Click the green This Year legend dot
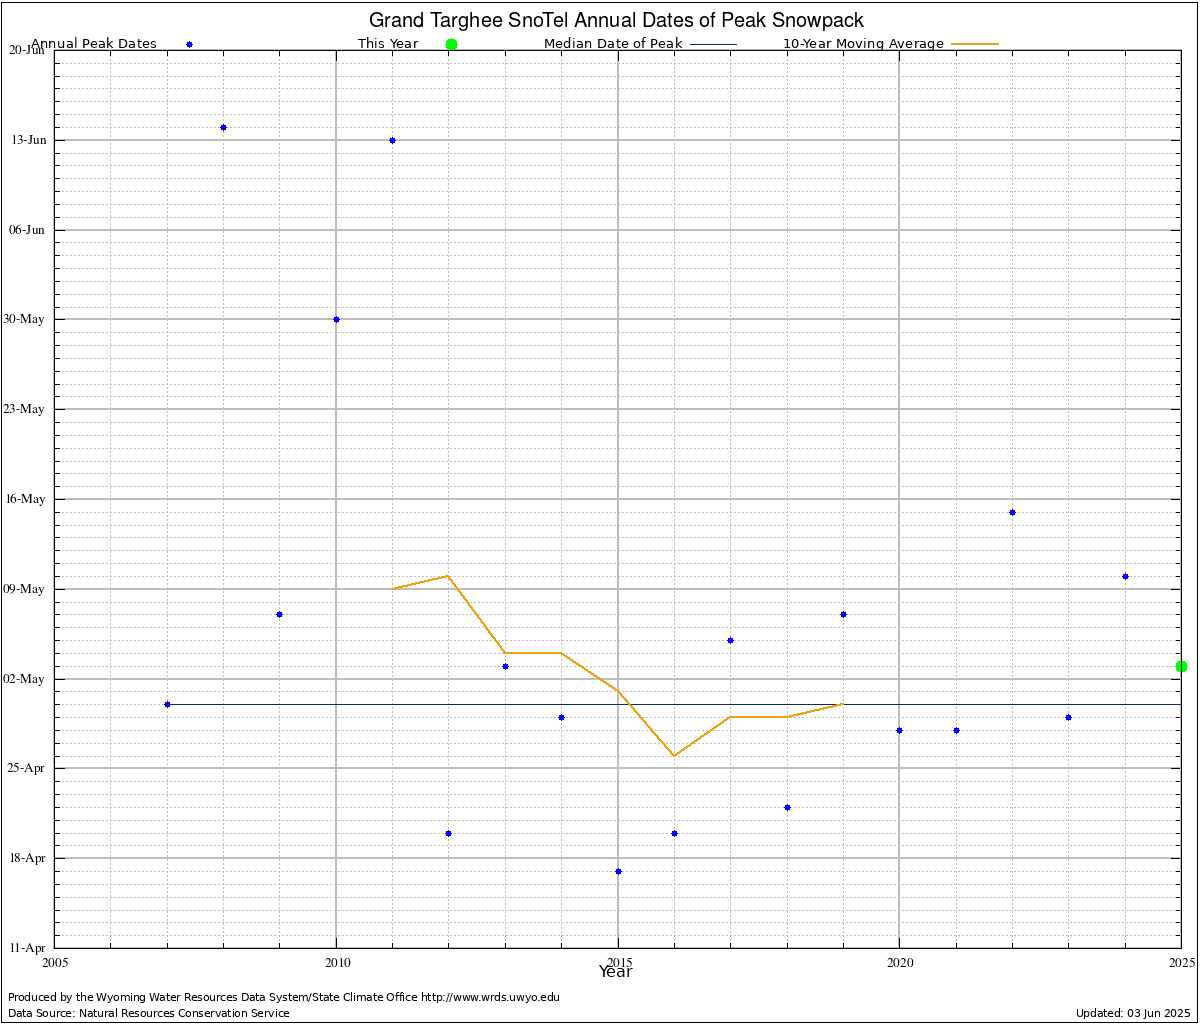This screenshot has width=1200, height=1024. [451, 44]
